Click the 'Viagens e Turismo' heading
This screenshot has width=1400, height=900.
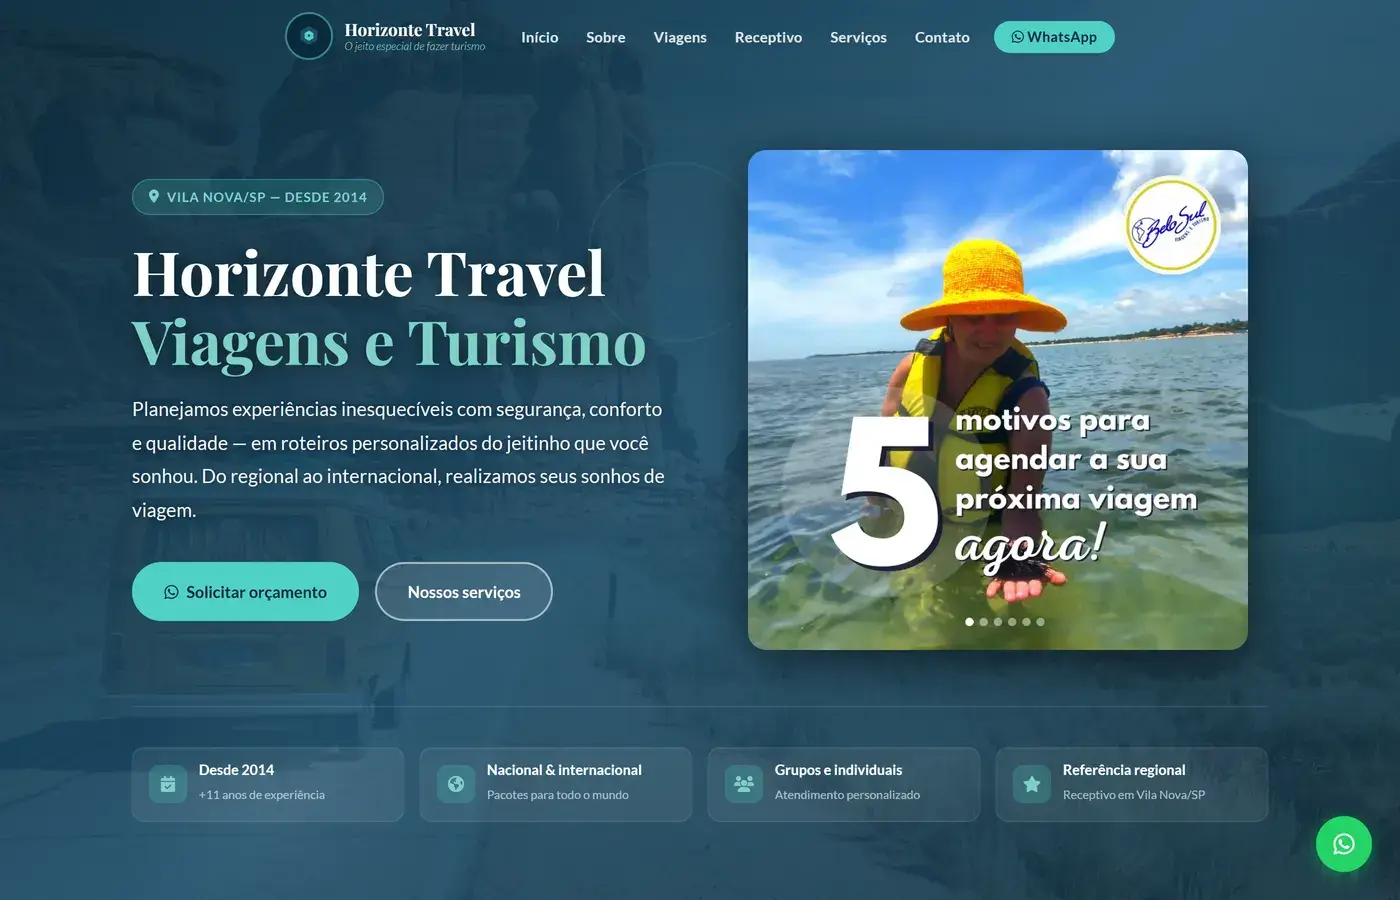coord(389,344)
